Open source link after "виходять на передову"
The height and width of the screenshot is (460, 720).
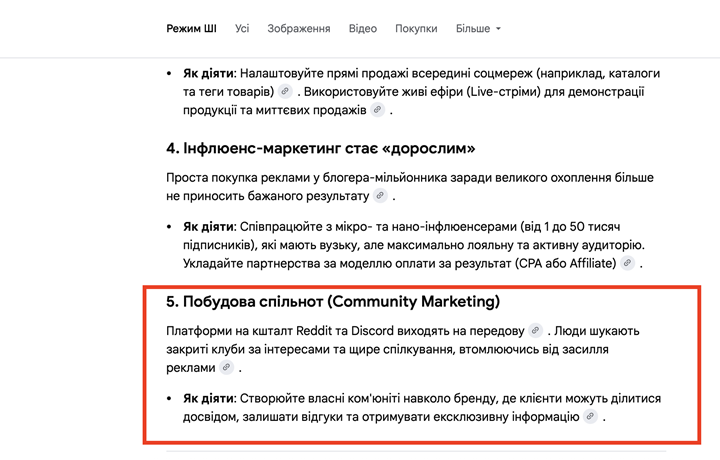coord(535,331)
